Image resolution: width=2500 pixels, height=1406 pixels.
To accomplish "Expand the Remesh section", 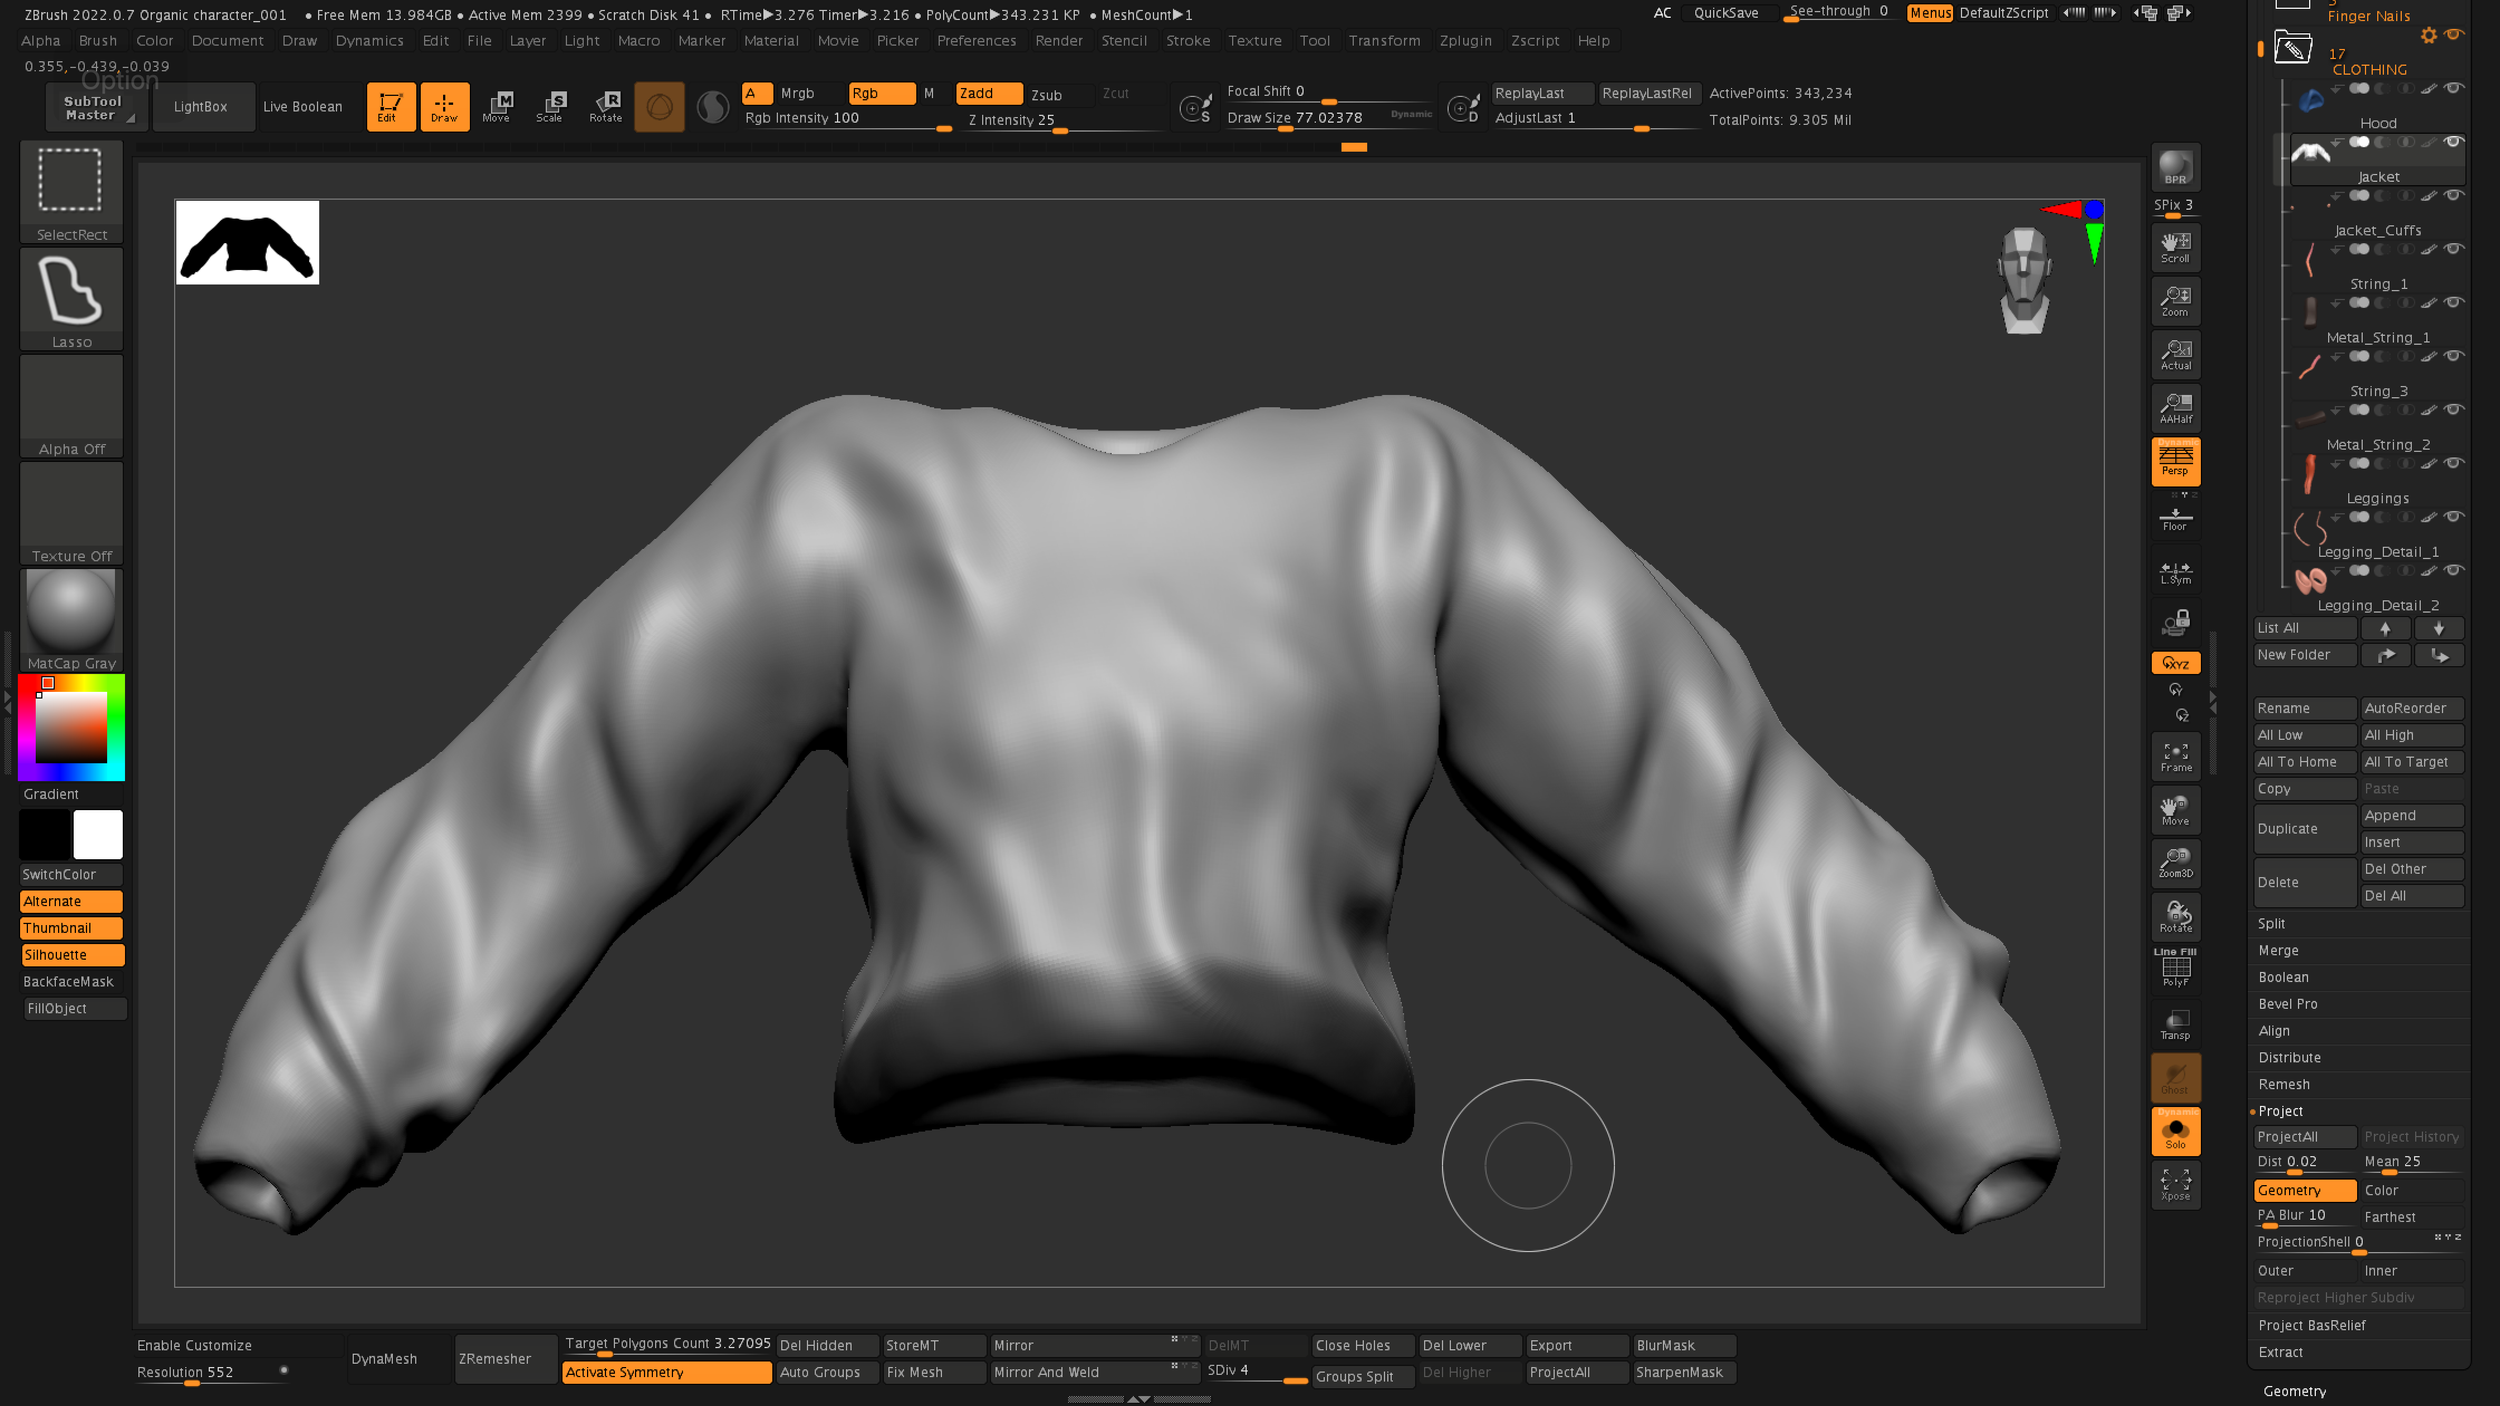I will [2284, 1084].
